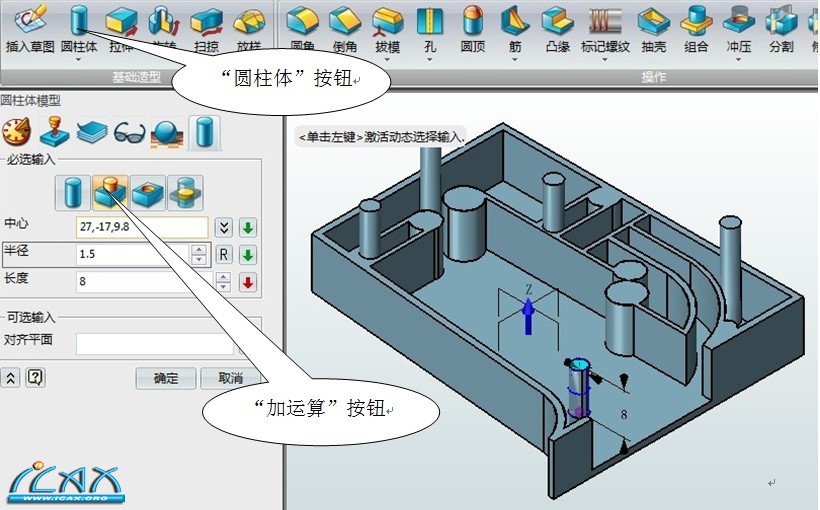The height and width of the screenshot is (510, 820).
Task: Click the 中心 coordinate input field
Action: [x=142, y=228]
